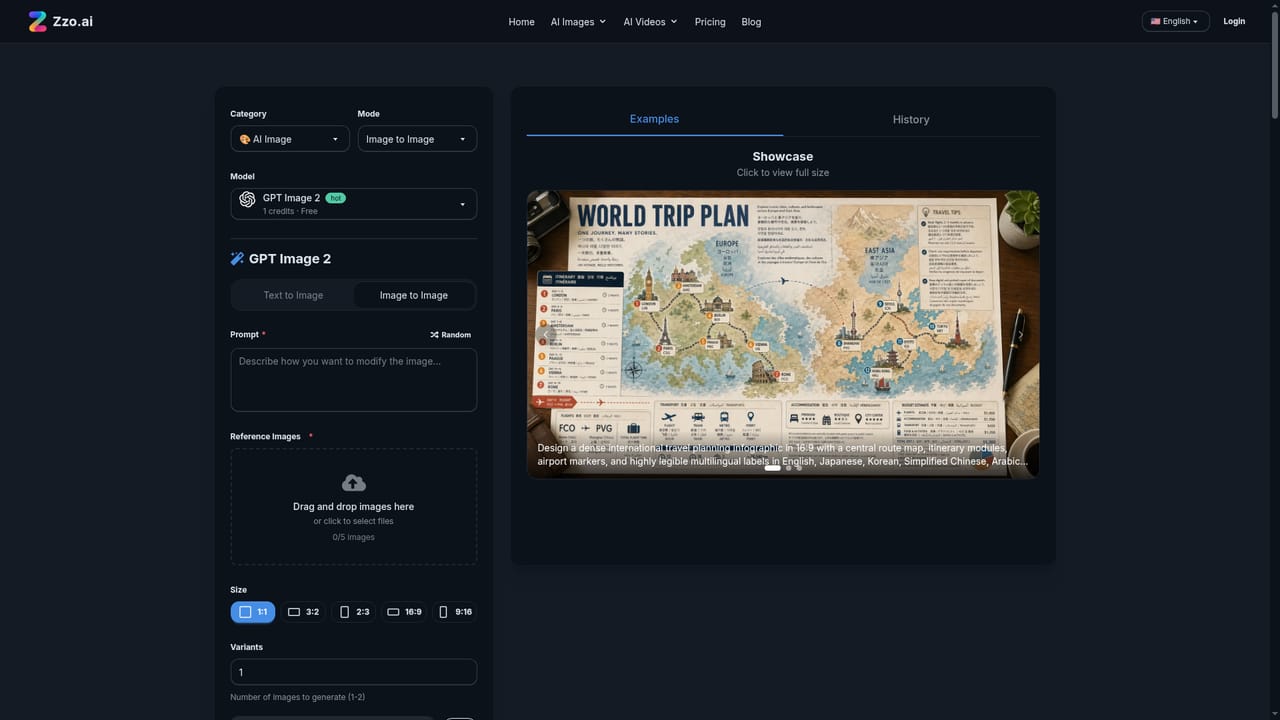
Task: Click the reference images drop zone
Action: 353,507
